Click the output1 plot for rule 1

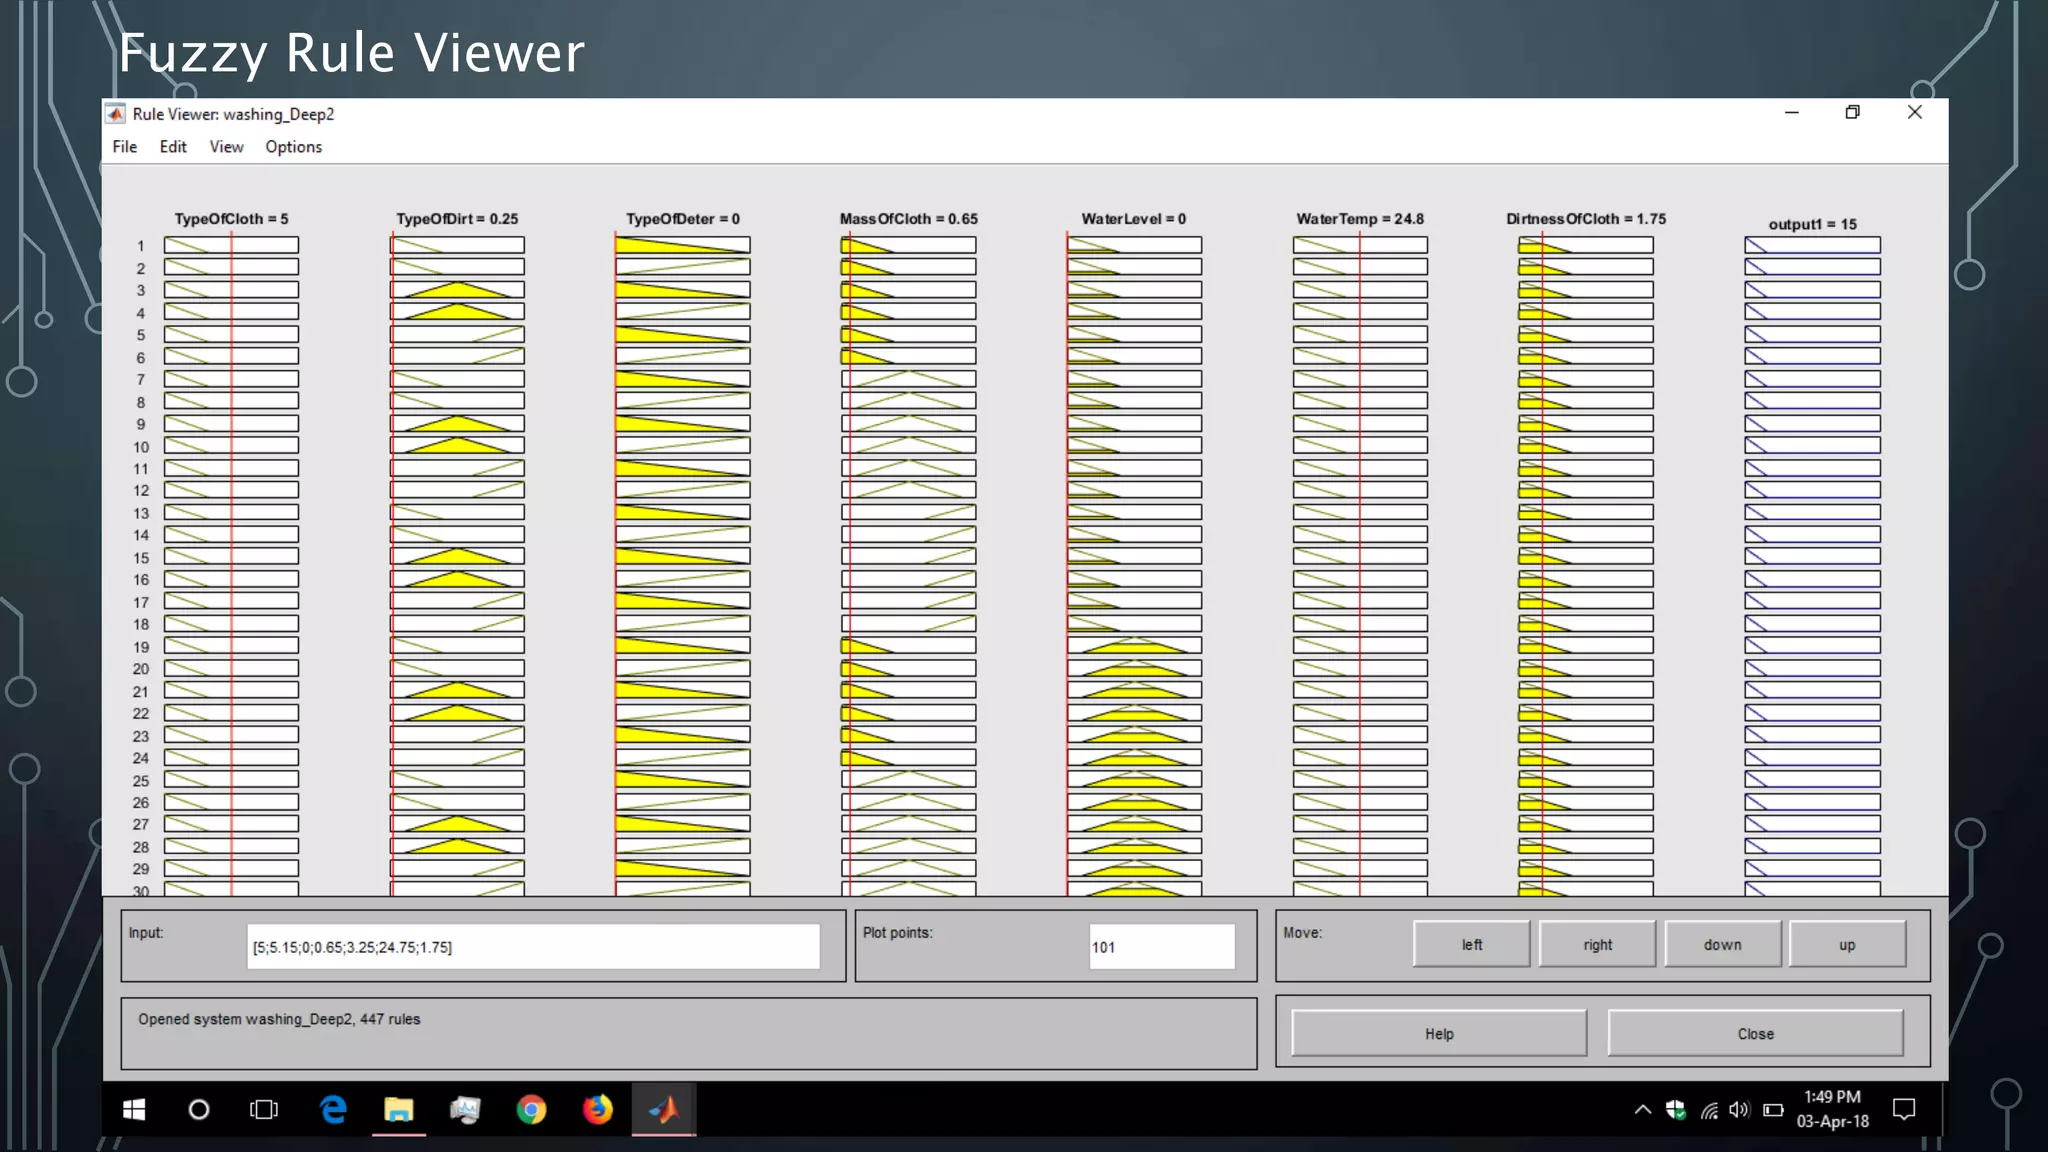1812,245
